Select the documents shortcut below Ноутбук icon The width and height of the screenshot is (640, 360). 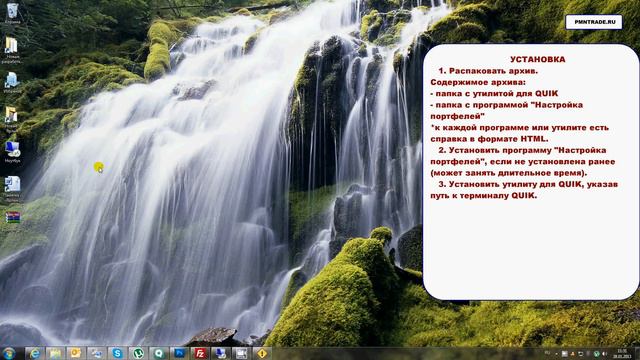point(12,189)
